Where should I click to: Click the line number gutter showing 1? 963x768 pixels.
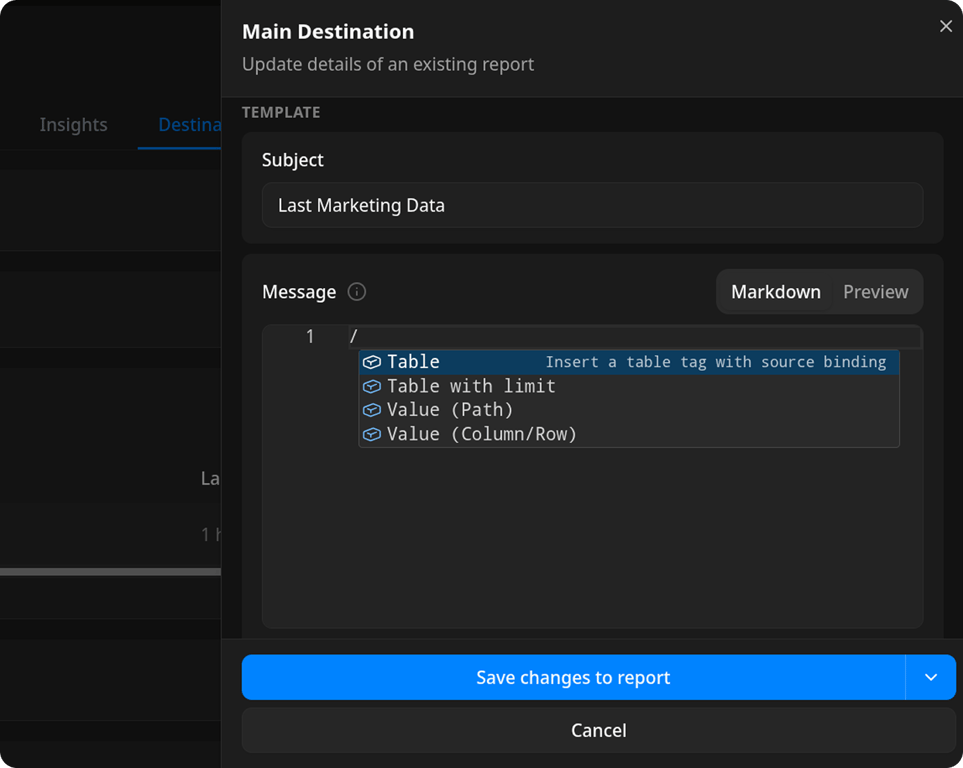pyautogui.click(x=308, y=337)
